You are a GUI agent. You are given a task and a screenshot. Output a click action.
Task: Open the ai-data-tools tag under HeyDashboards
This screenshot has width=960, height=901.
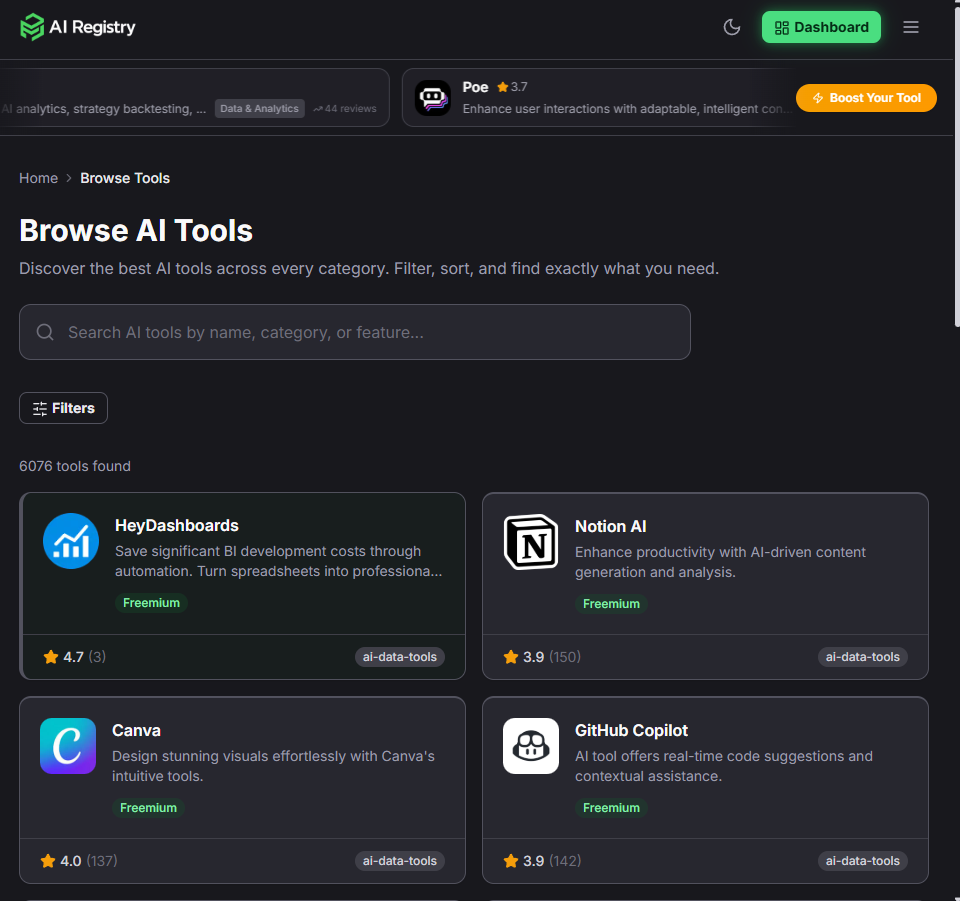399,657
